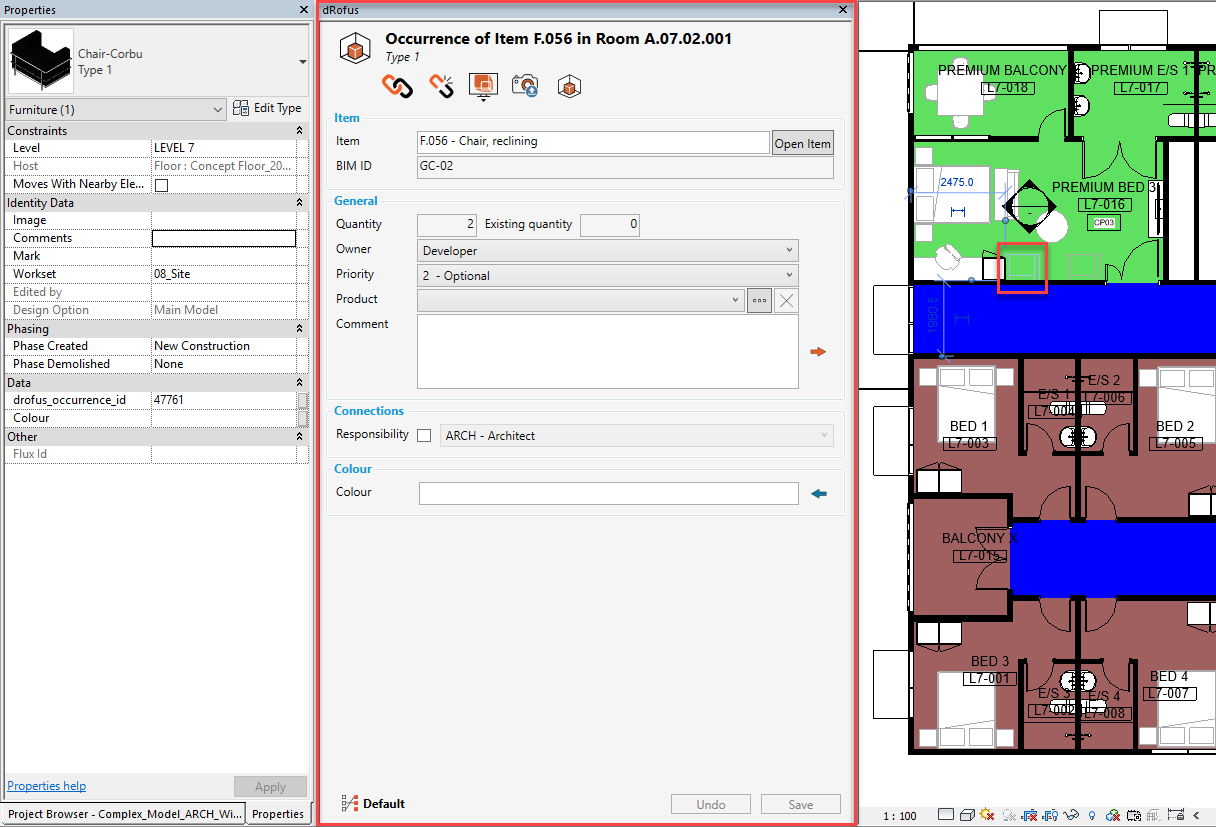Collapse the Constraints section in Properties
This screenshot has height=827, width=1216.
coord(300,130)
